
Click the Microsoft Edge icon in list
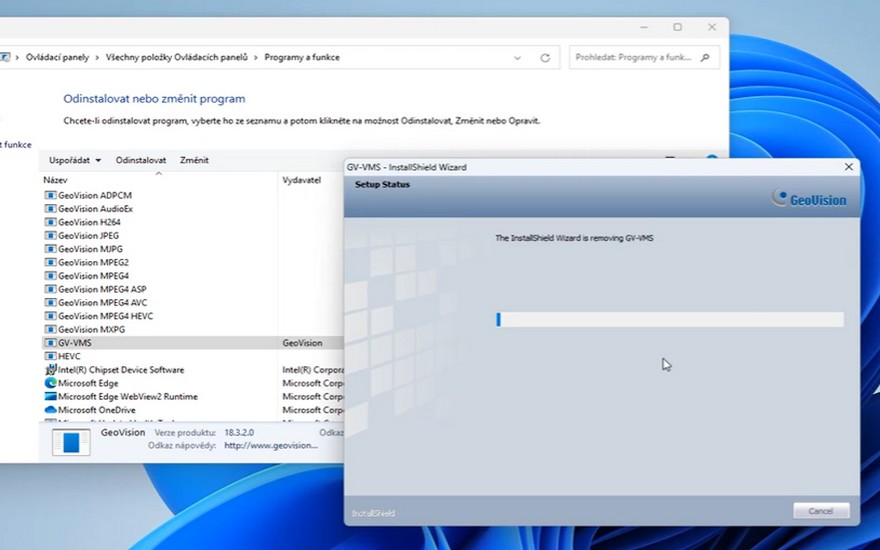pyautogui.click(x=51, y=383)
